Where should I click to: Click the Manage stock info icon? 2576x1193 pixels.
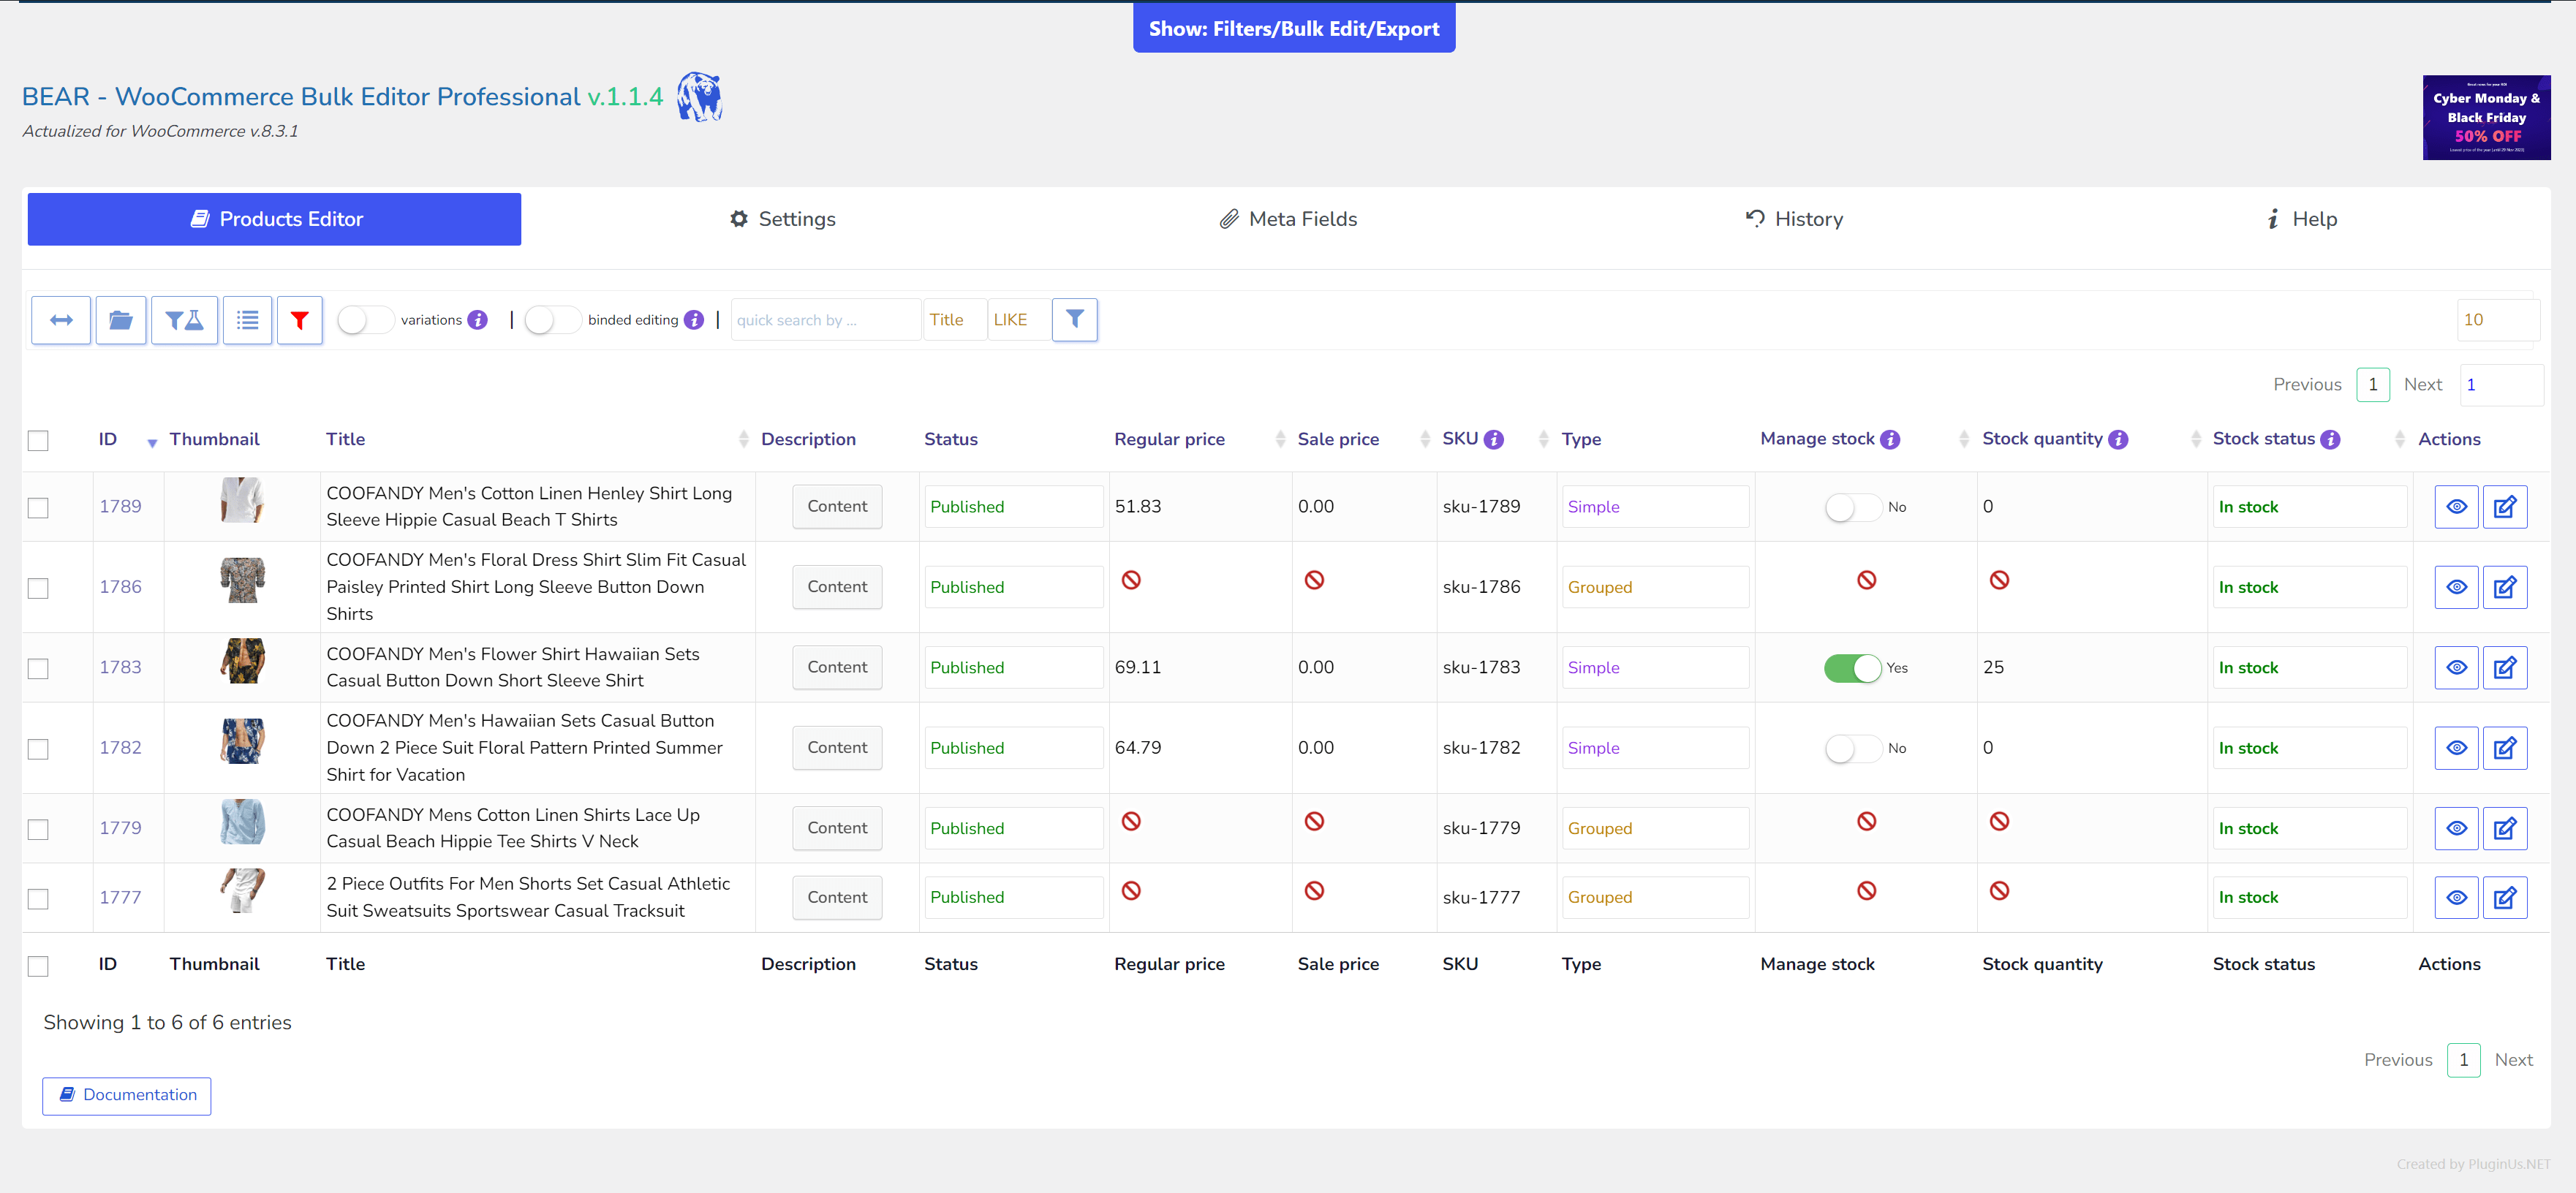pyautogui.click(x=1889, y=439)
